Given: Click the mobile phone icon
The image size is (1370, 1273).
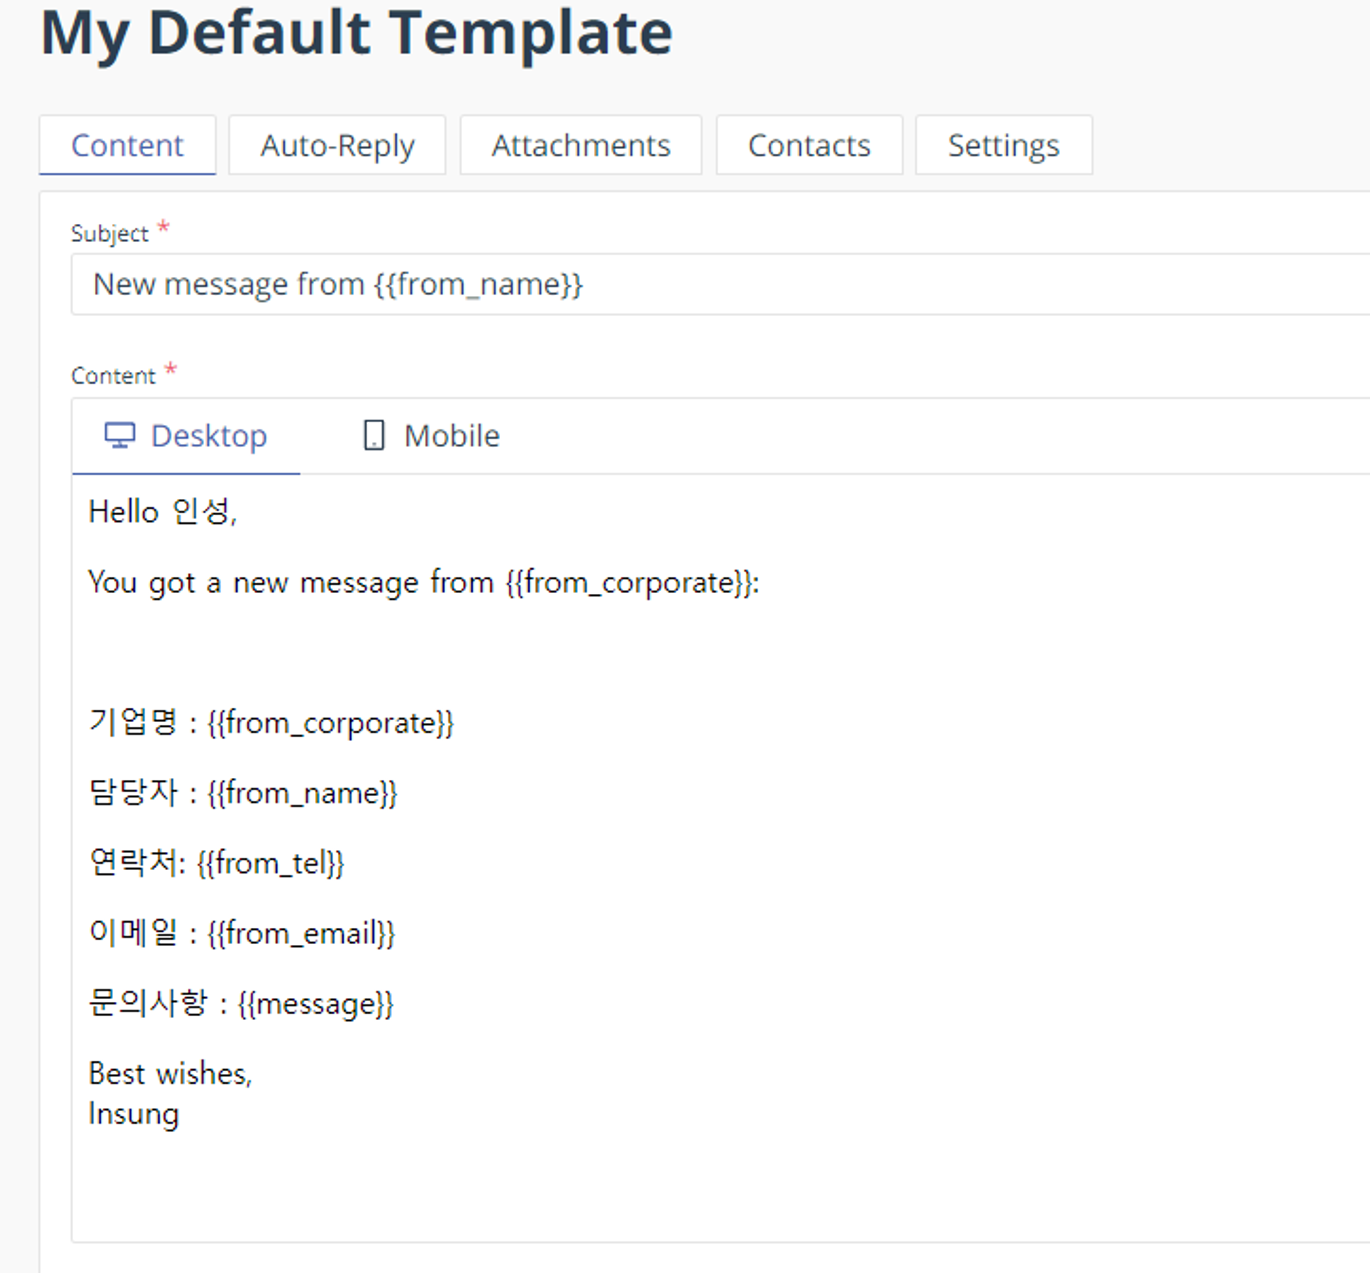Looking at the screenshot, I should [373, 436].
